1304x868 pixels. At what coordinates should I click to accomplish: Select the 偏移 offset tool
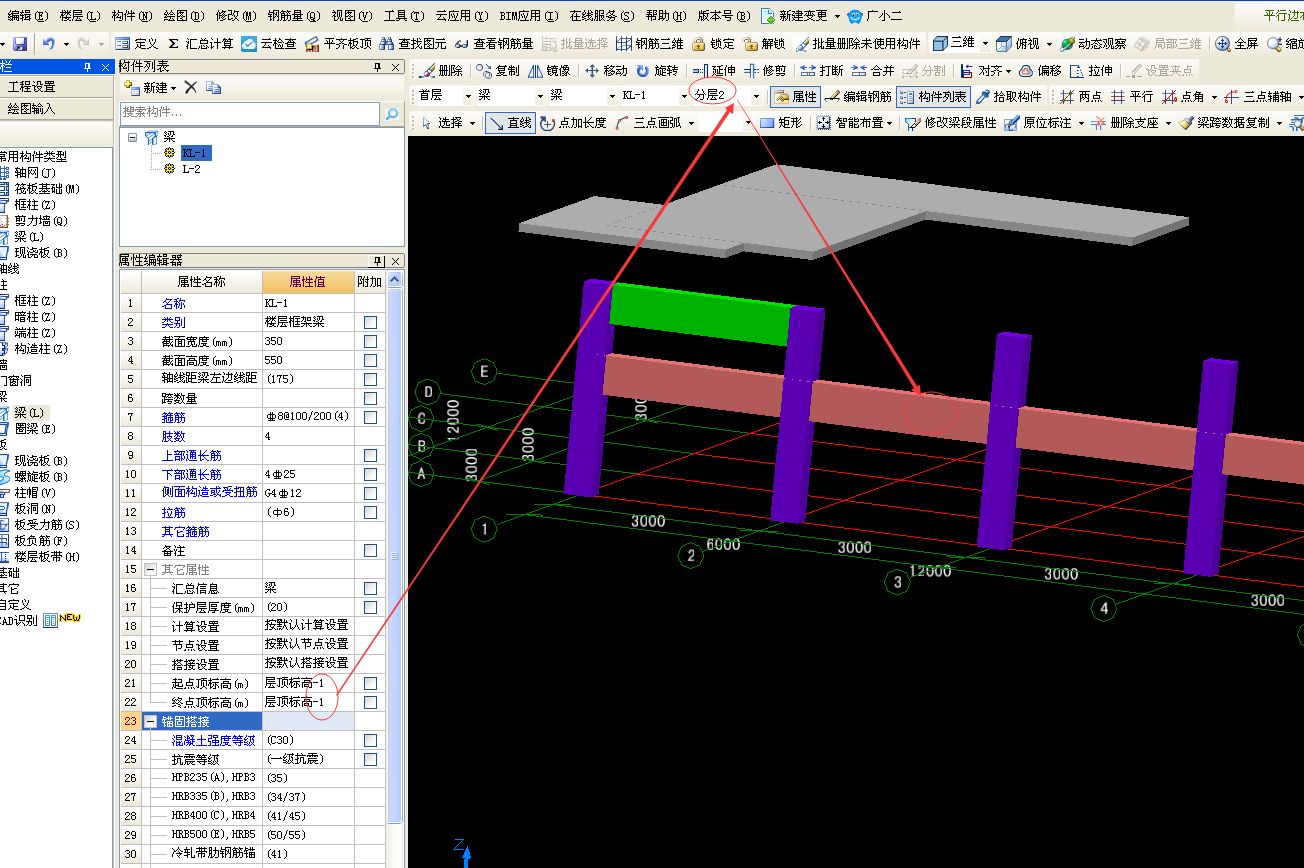point(1040,71)
